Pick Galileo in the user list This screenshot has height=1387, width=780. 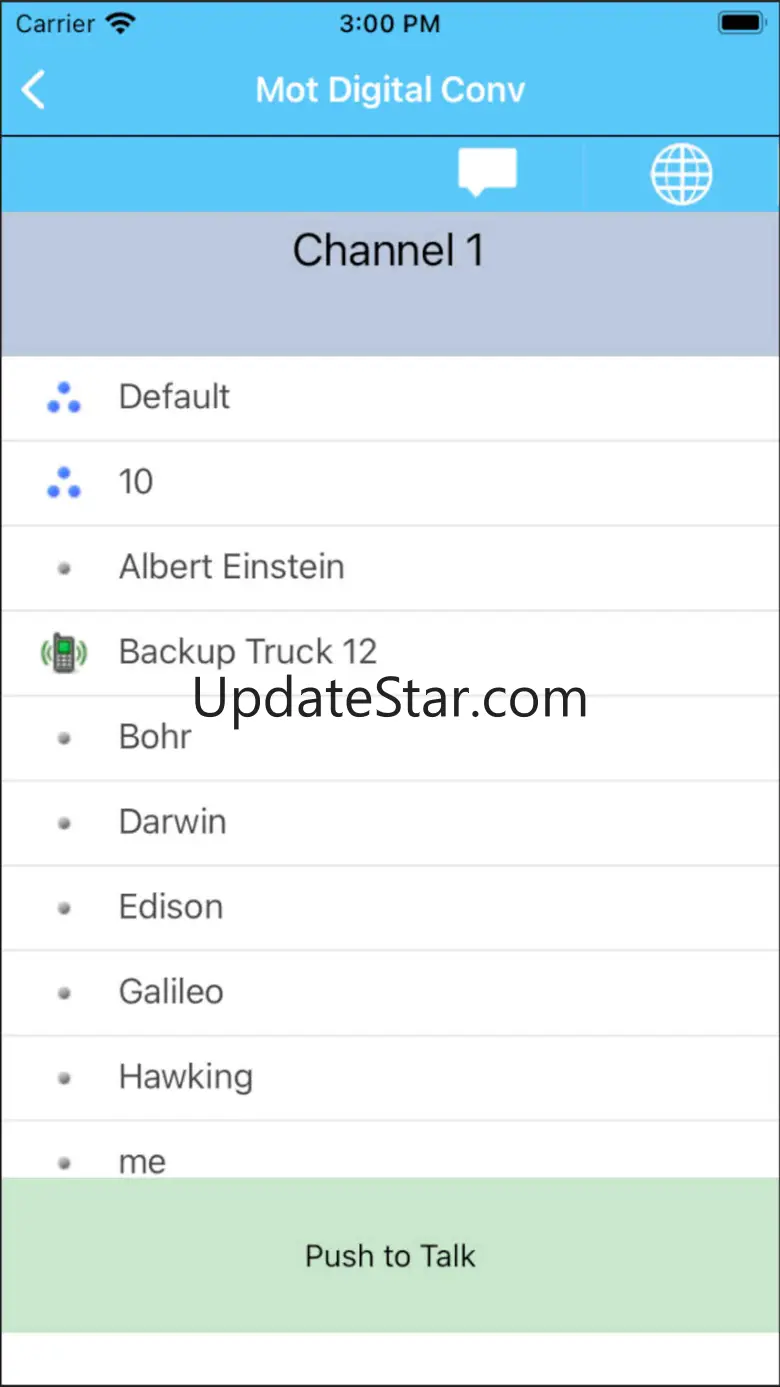(x=390, y=993)
